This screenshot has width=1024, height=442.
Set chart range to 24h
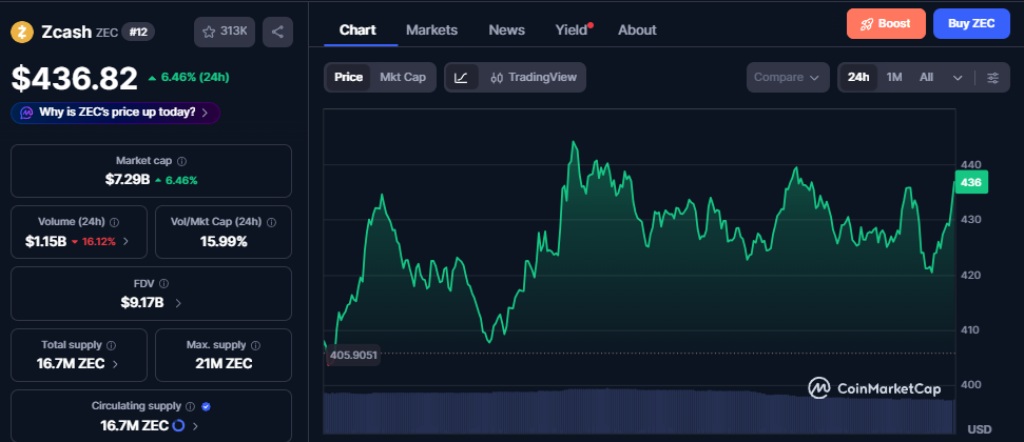coord(858,77)
